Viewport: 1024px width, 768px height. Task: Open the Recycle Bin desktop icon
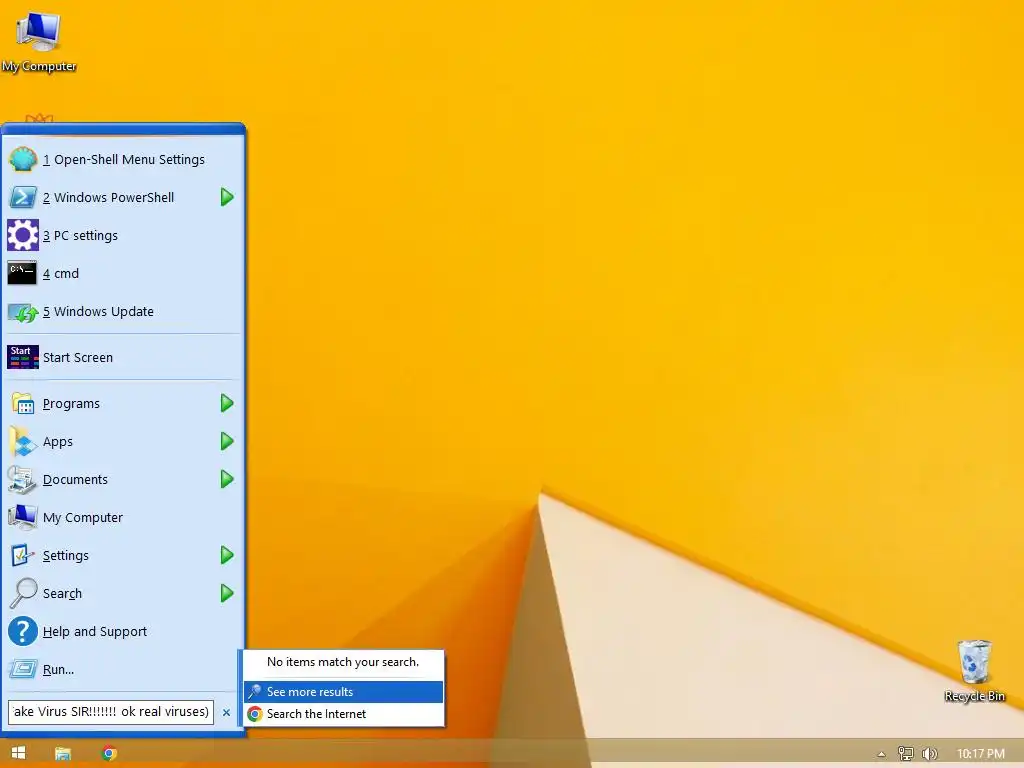[974, 671]
